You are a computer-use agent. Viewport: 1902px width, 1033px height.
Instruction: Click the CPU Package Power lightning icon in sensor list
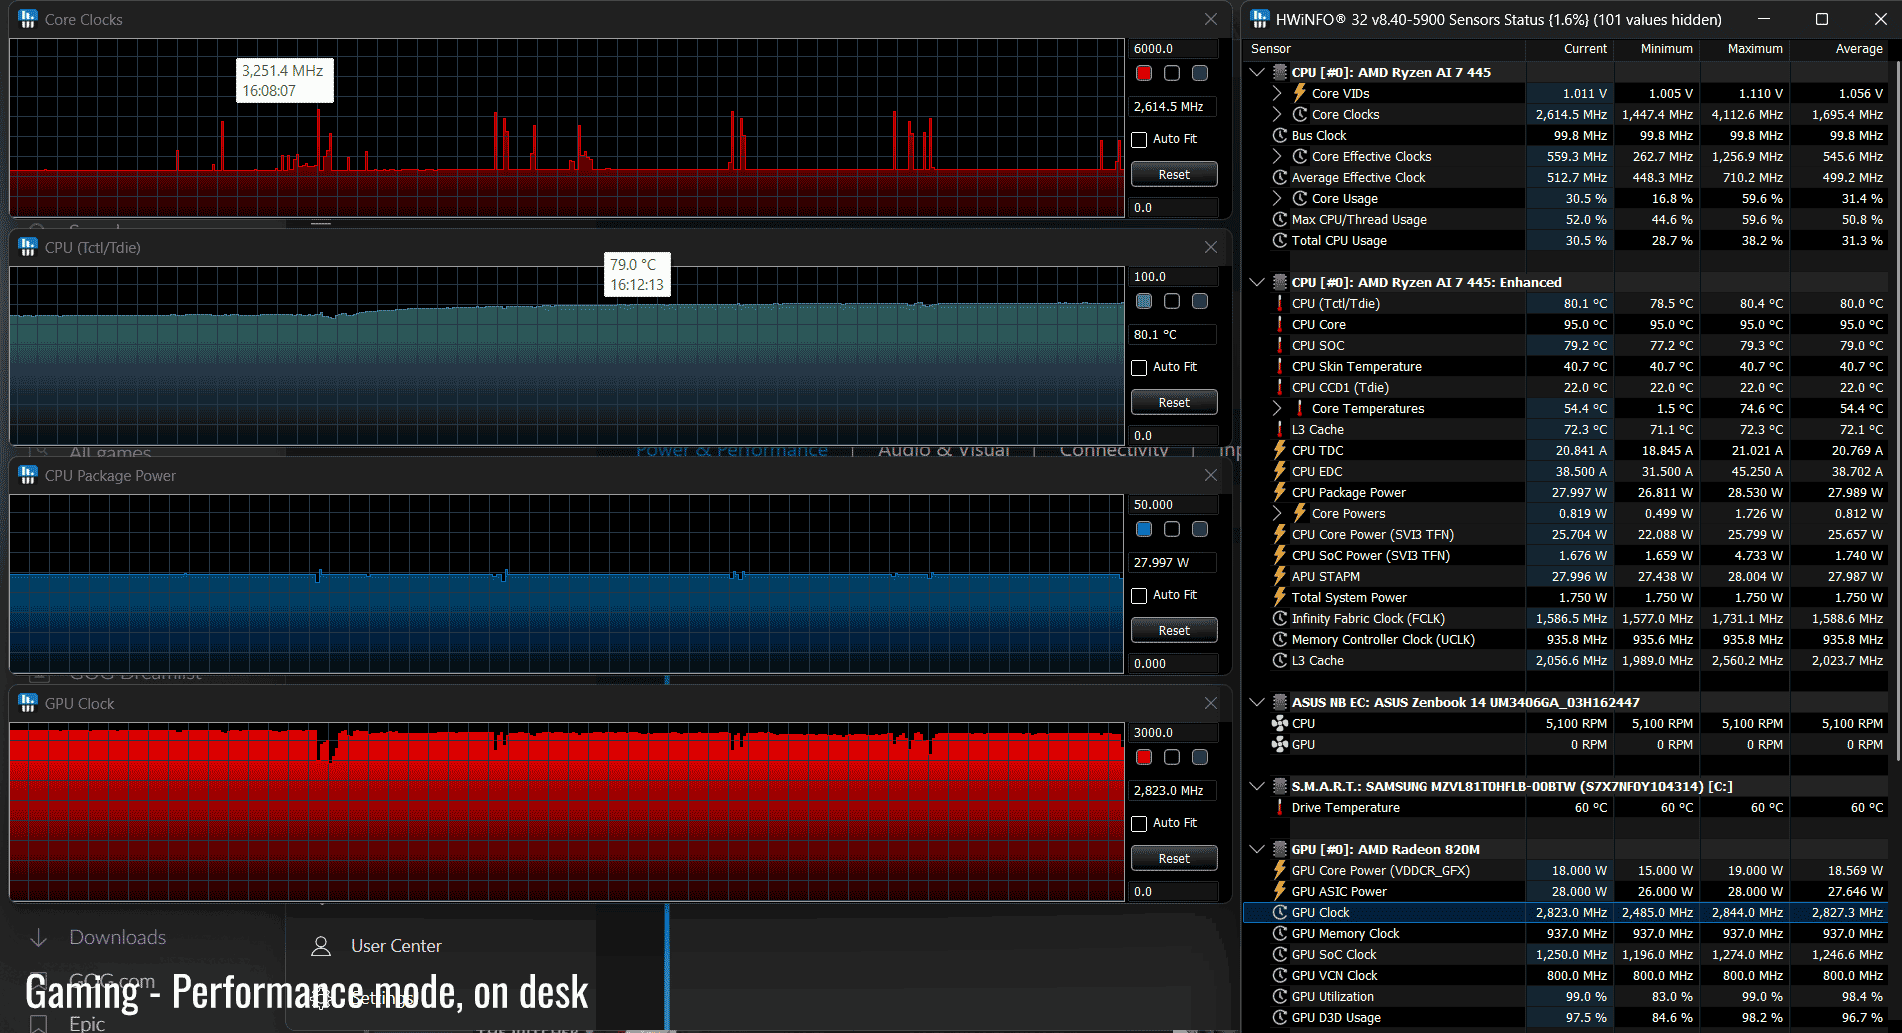[1280, 492]
